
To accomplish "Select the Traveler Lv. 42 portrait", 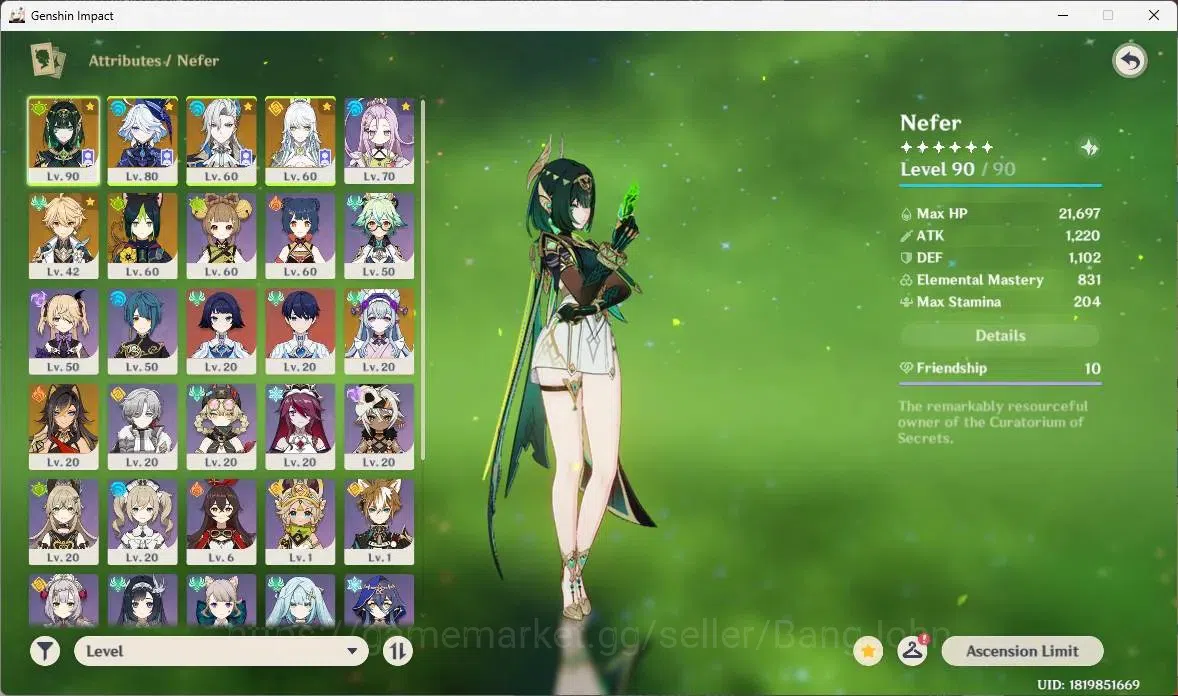I will (63, 236).
